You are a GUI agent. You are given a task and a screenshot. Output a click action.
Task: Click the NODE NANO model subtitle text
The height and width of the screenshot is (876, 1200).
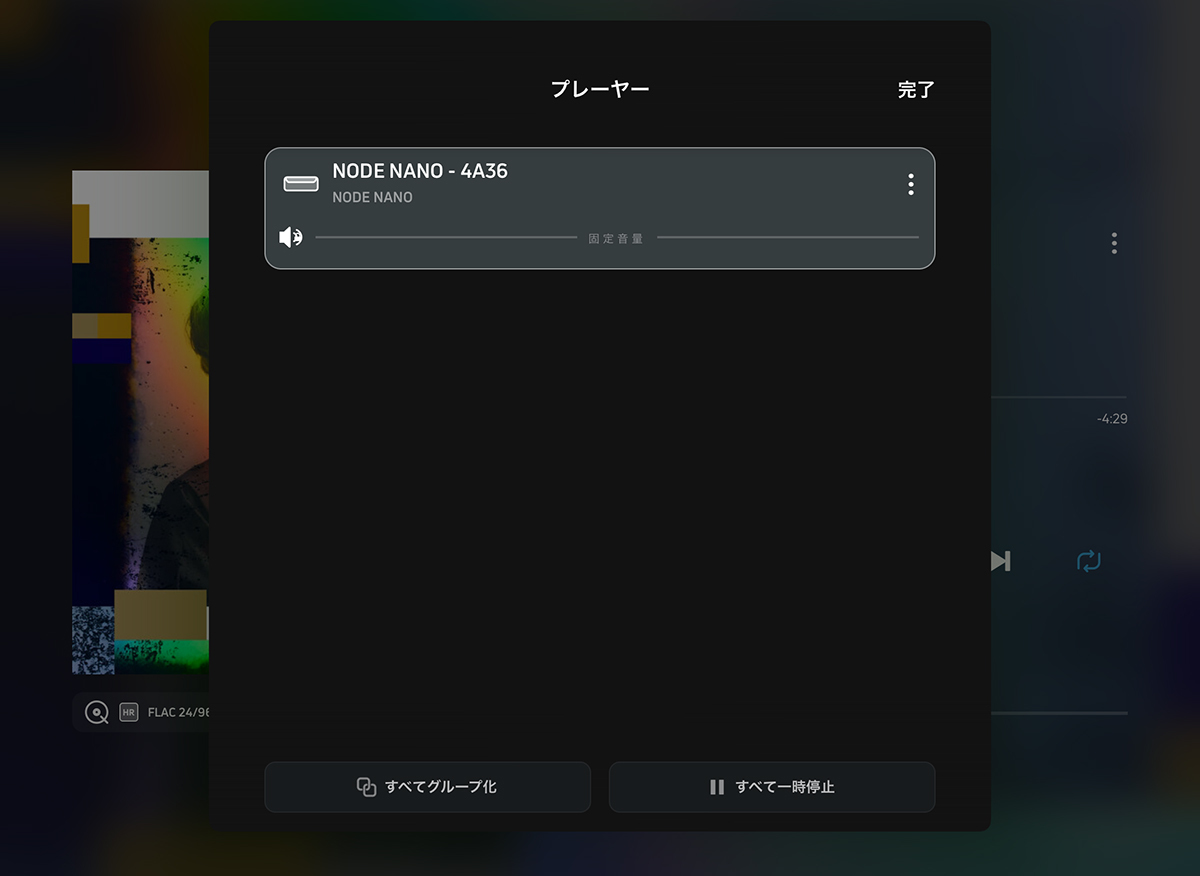tap(372, 198)
